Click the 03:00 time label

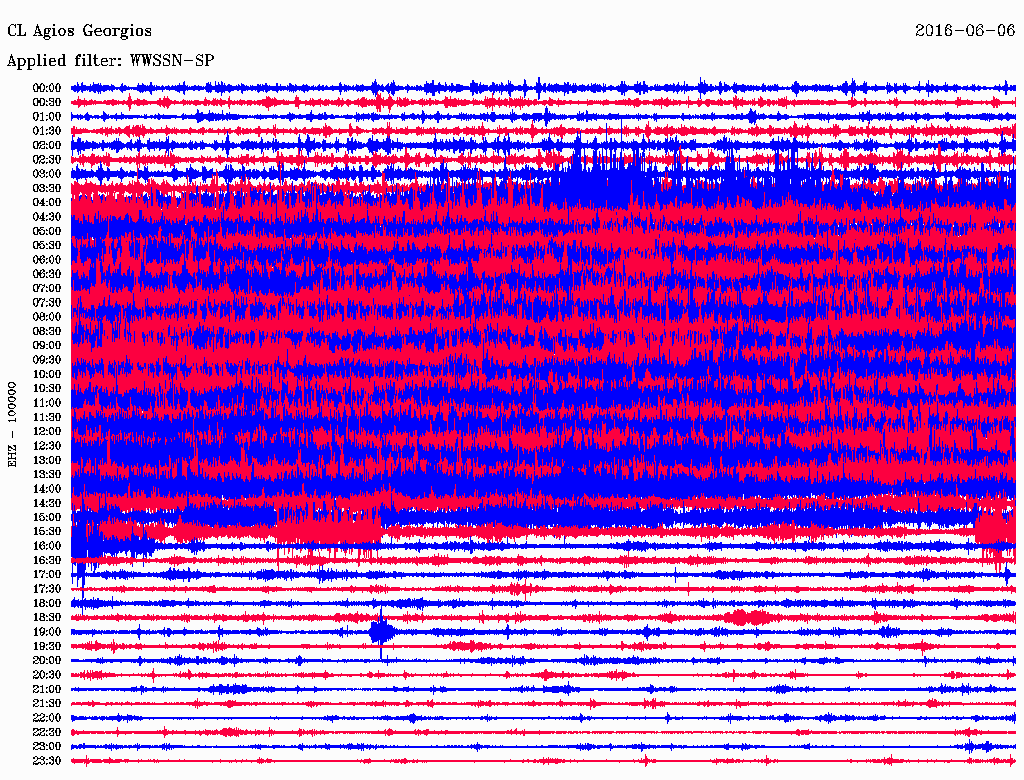pos(47,174)
